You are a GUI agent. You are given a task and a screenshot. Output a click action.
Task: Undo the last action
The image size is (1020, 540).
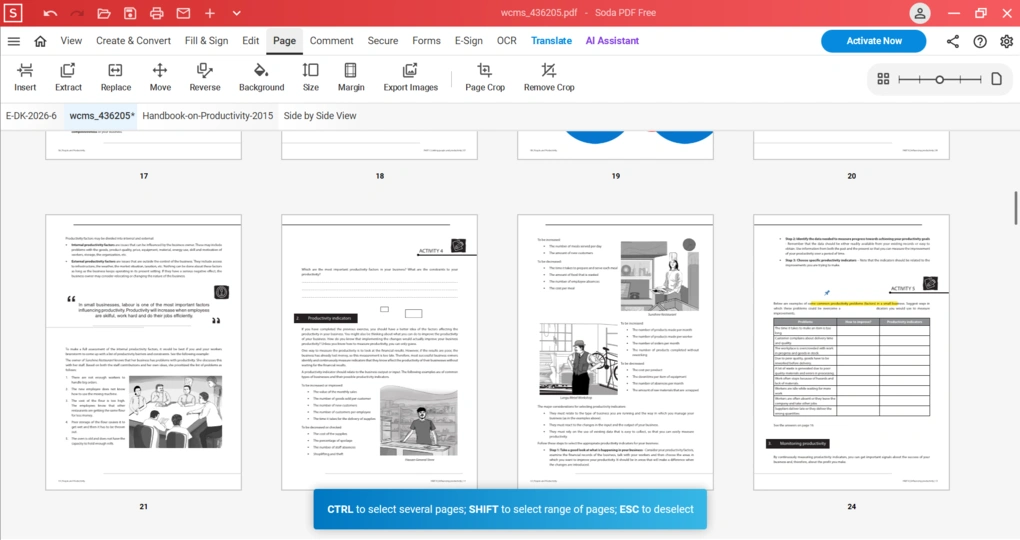[x=50, y=13]
